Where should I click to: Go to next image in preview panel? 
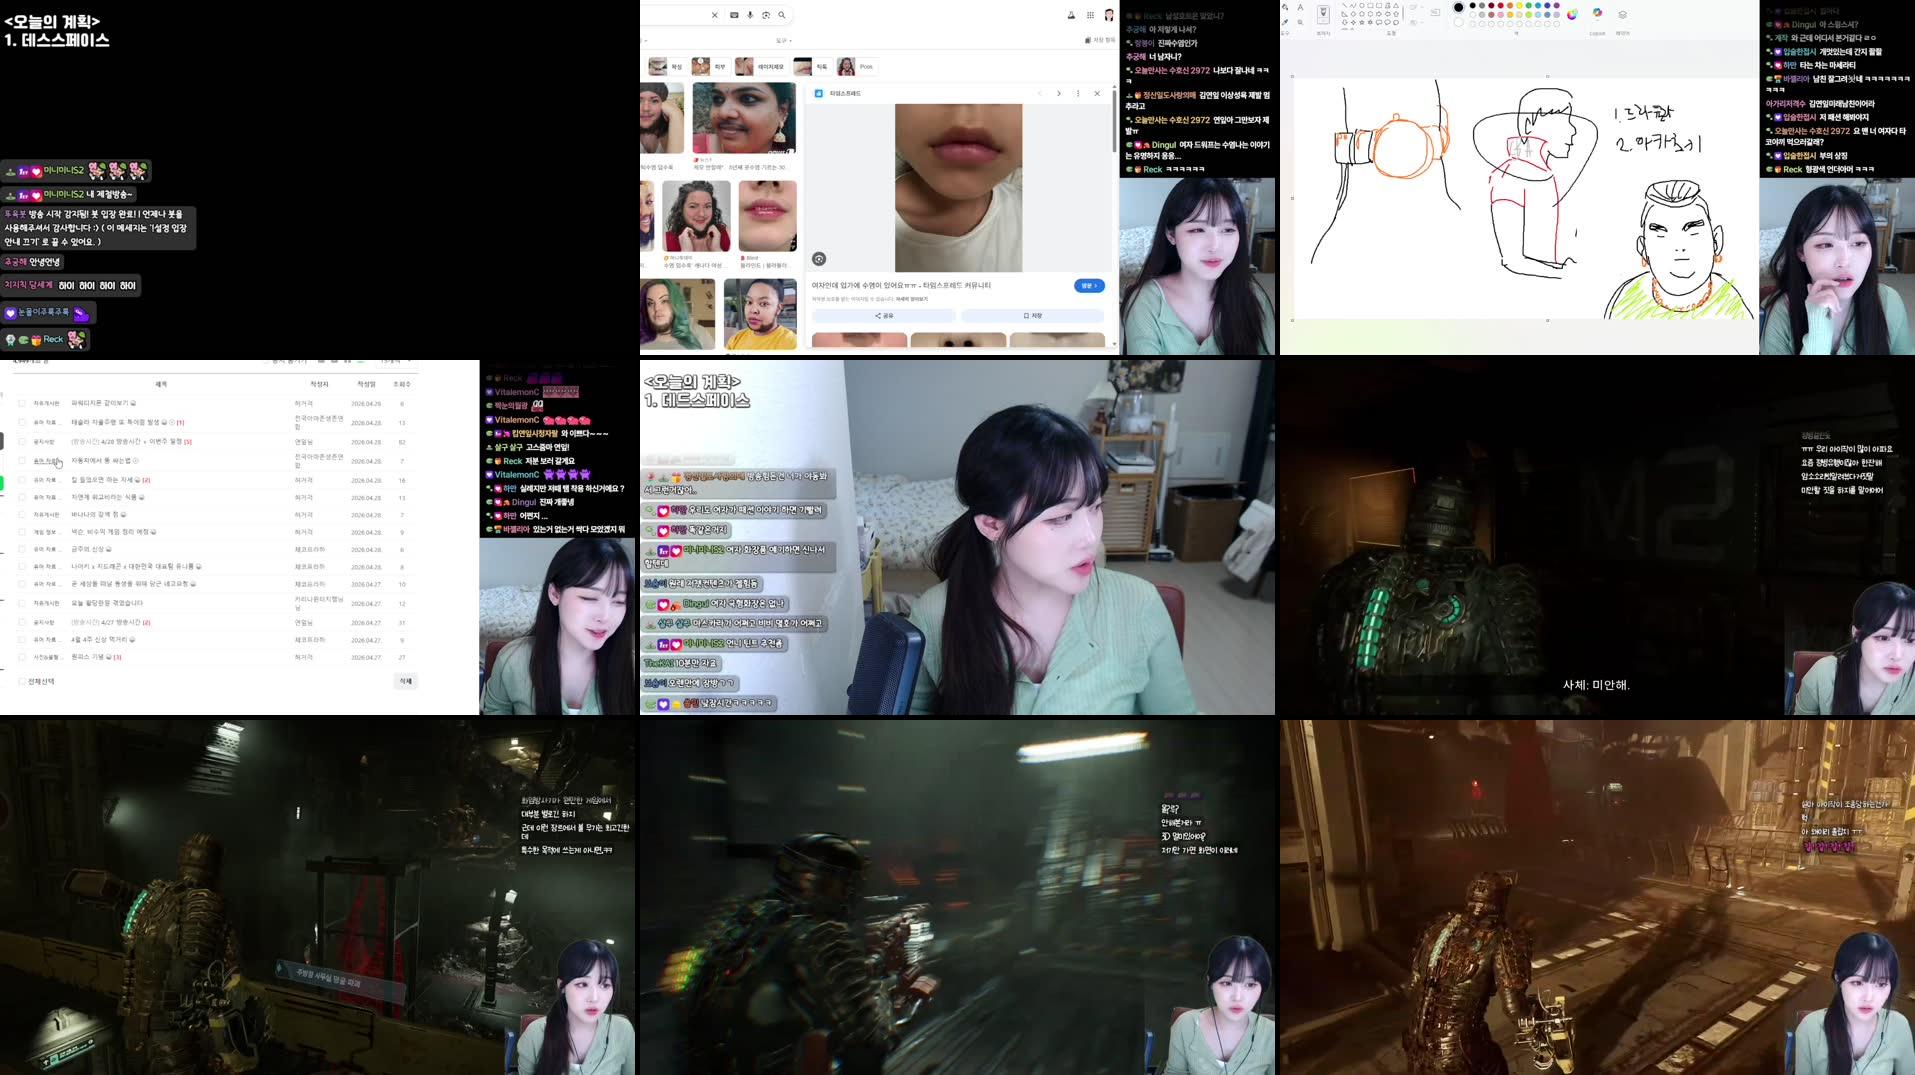tap(1059, 93)
